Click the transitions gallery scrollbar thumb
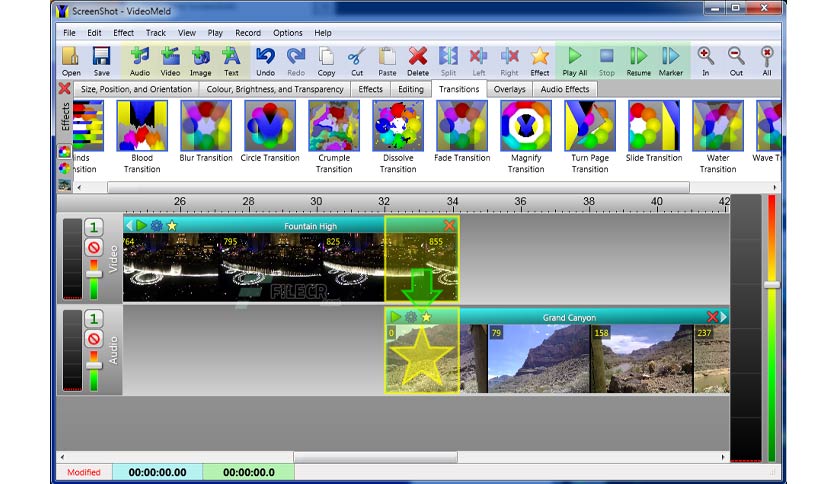This screenshot has height=484, width=836. 398,187
